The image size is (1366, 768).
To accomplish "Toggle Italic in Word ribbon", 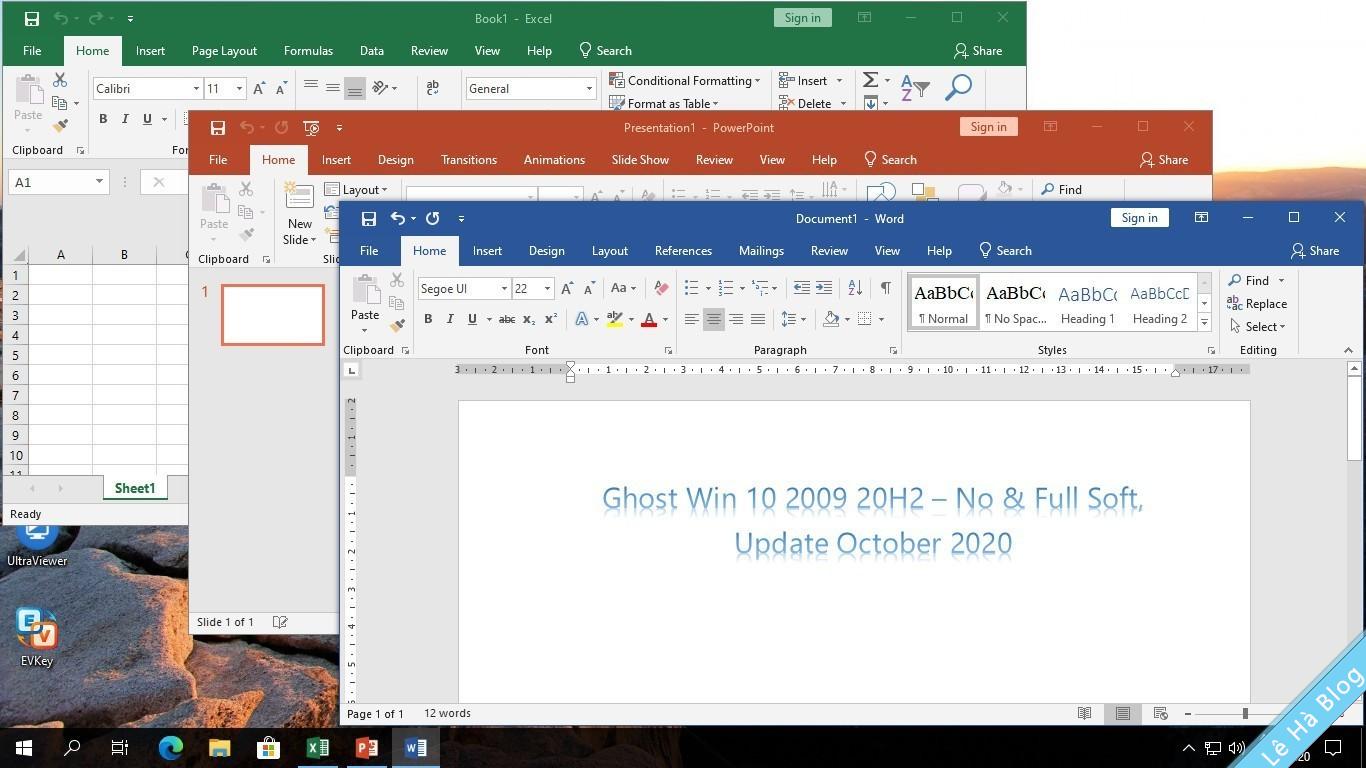I will click(450, 319).
